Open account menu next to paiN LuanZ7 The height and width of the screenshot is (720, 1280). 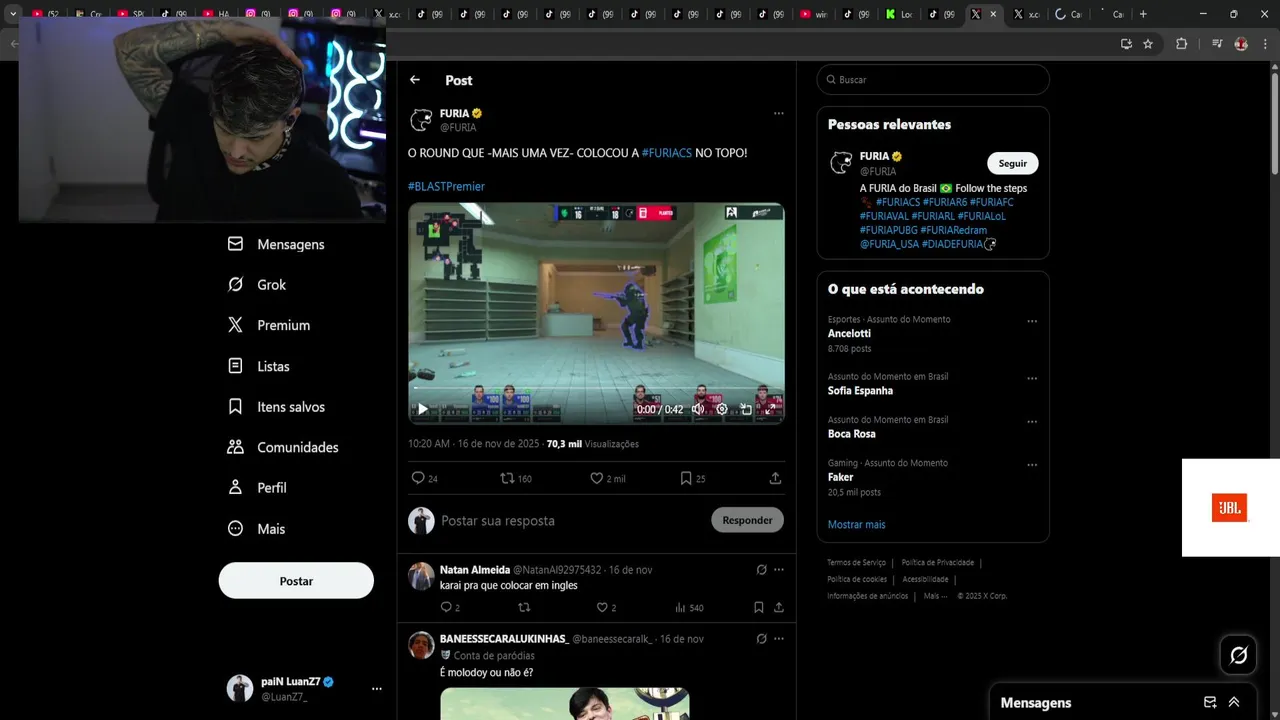click(x=377, y=689)
